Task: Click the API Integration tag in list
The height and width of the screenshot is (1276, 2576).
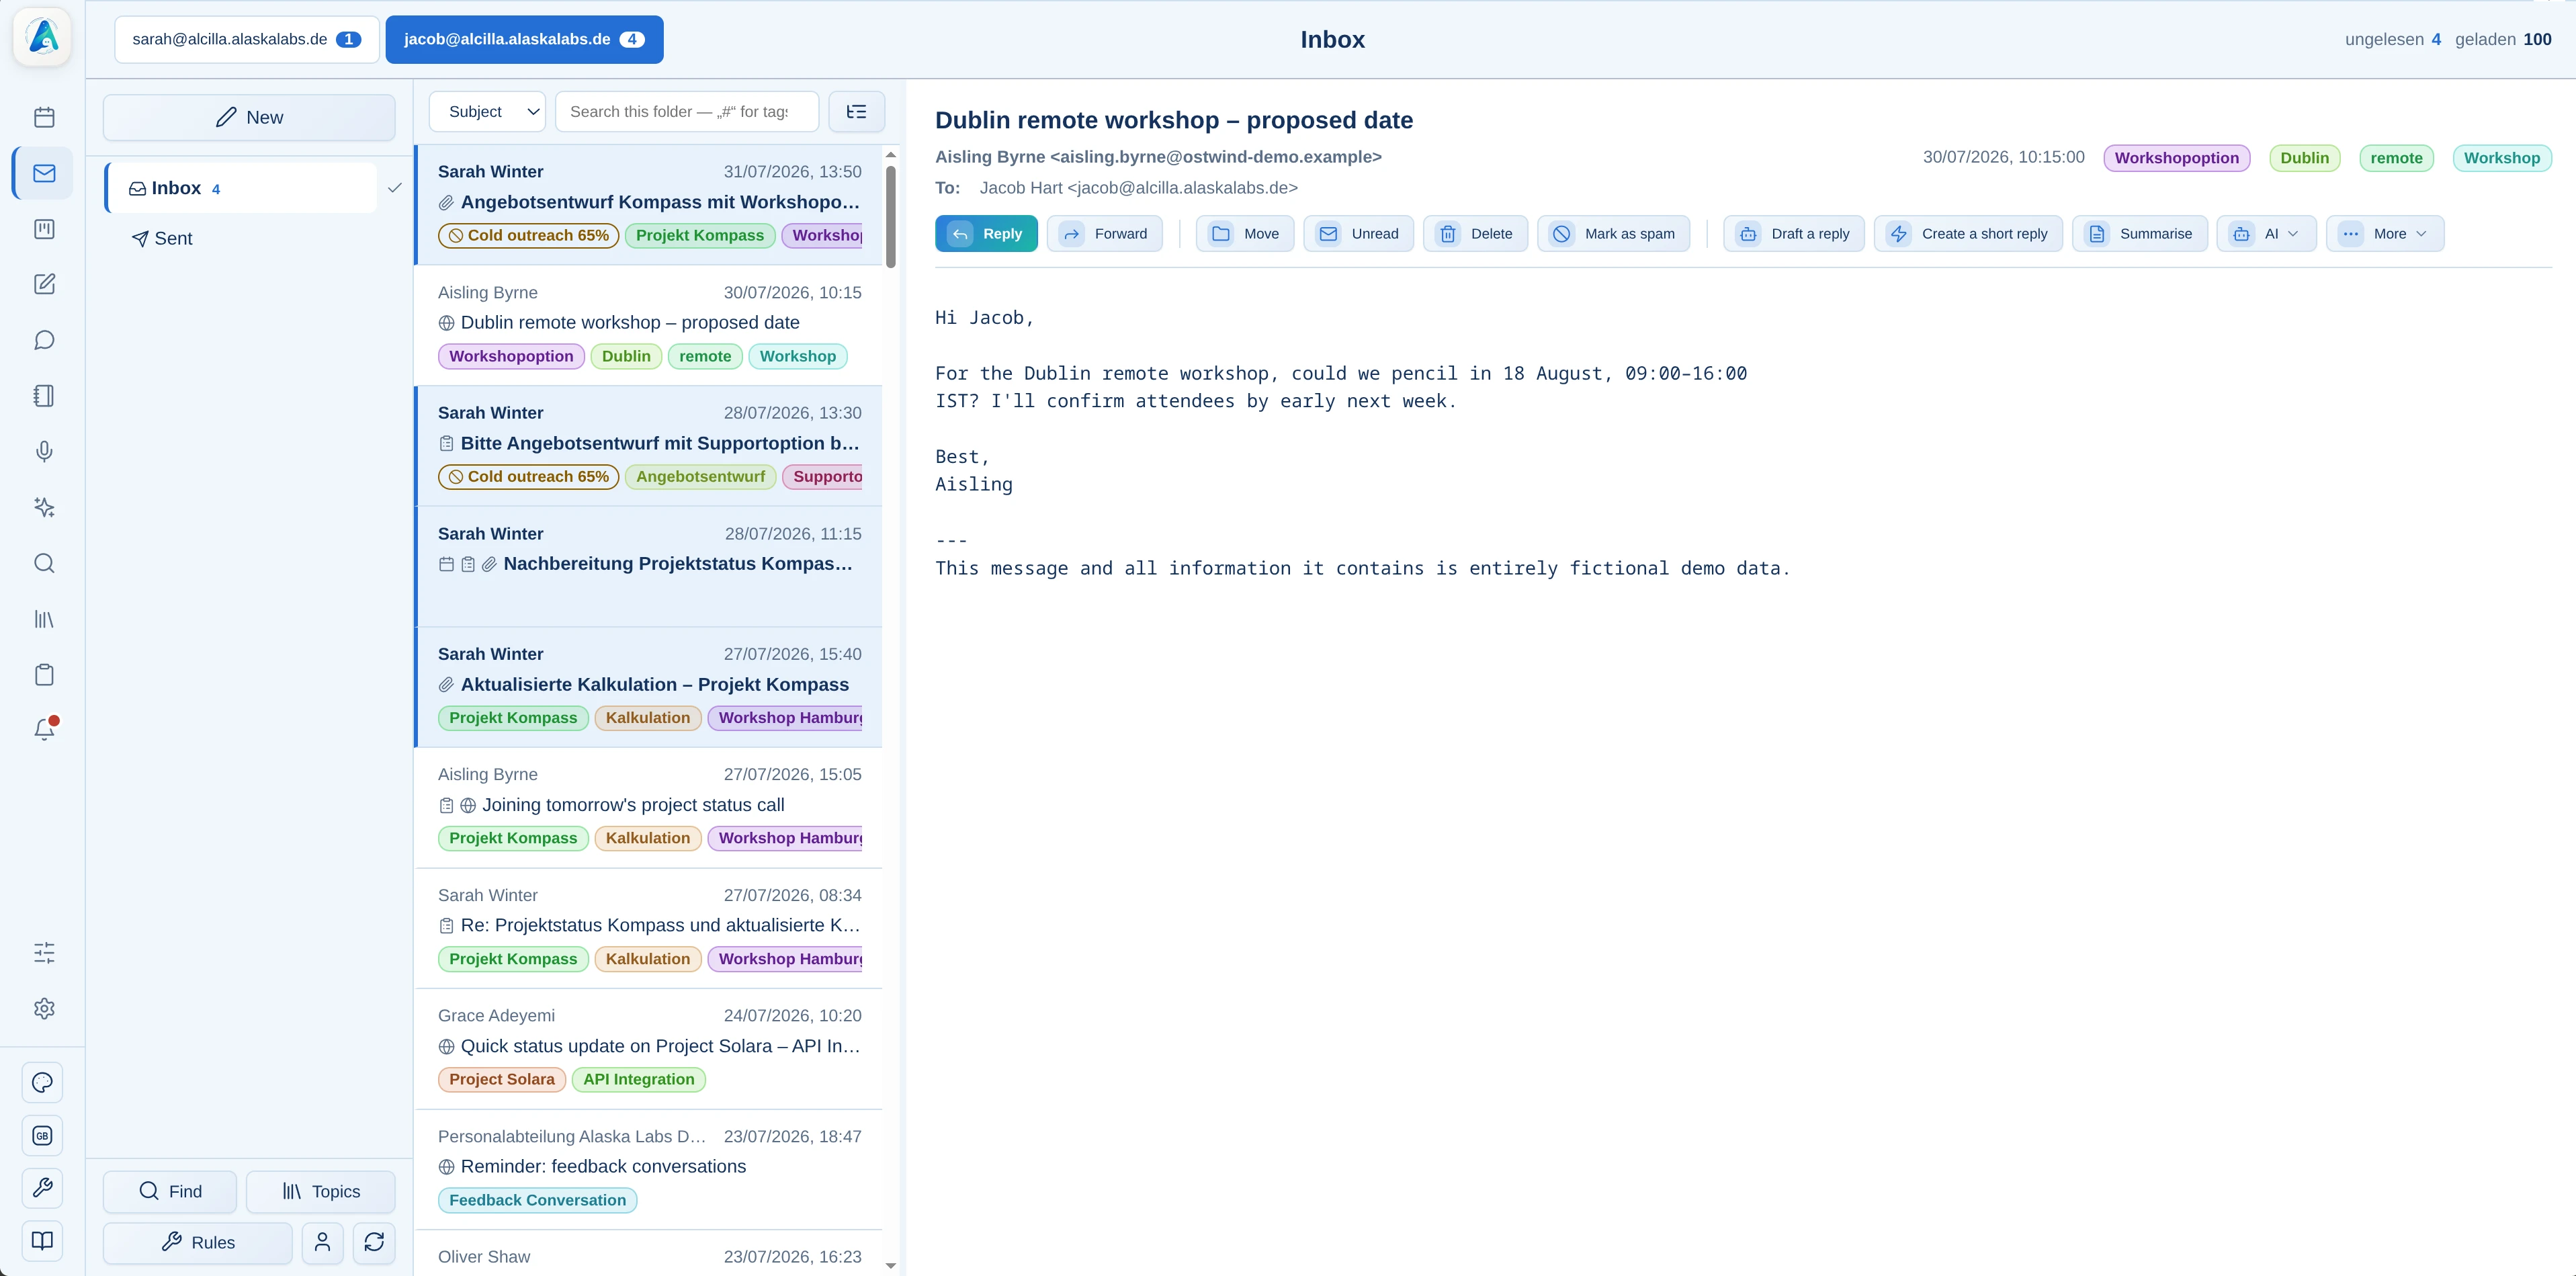Action: pos(639,1080)
